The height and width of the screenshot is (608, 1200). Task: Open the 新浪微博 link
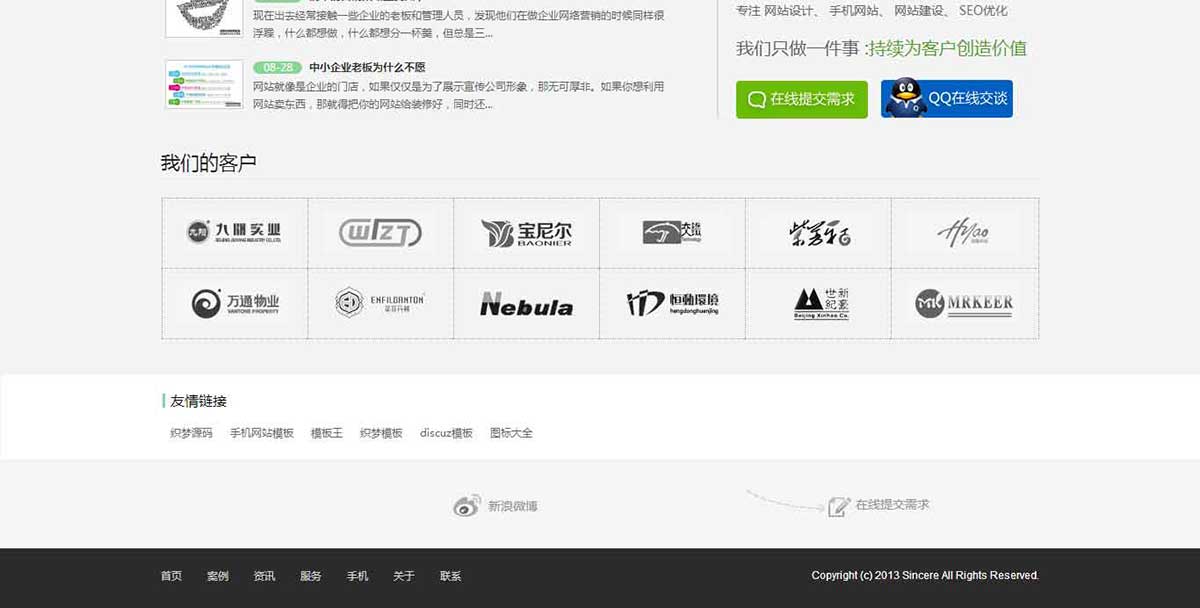click(513, 507)
